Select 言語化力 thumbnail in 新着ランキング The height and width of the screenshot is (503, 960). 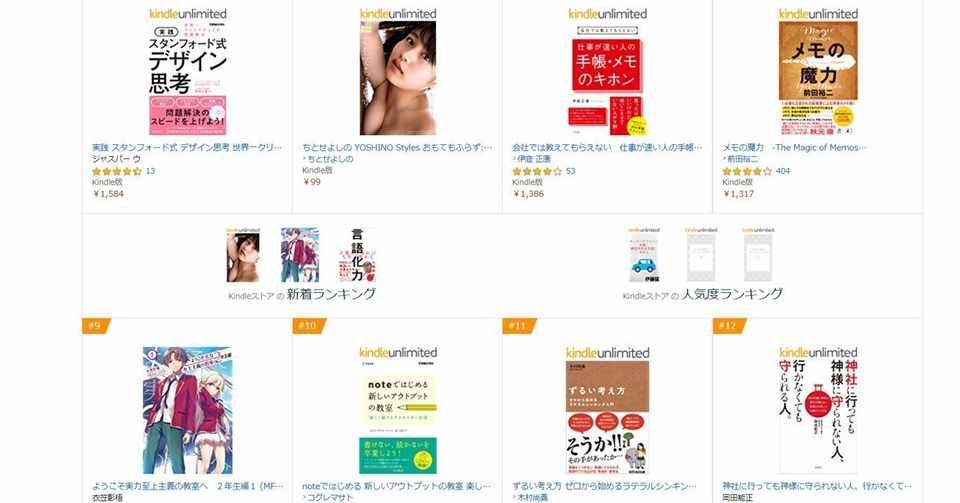pos(357,255)
